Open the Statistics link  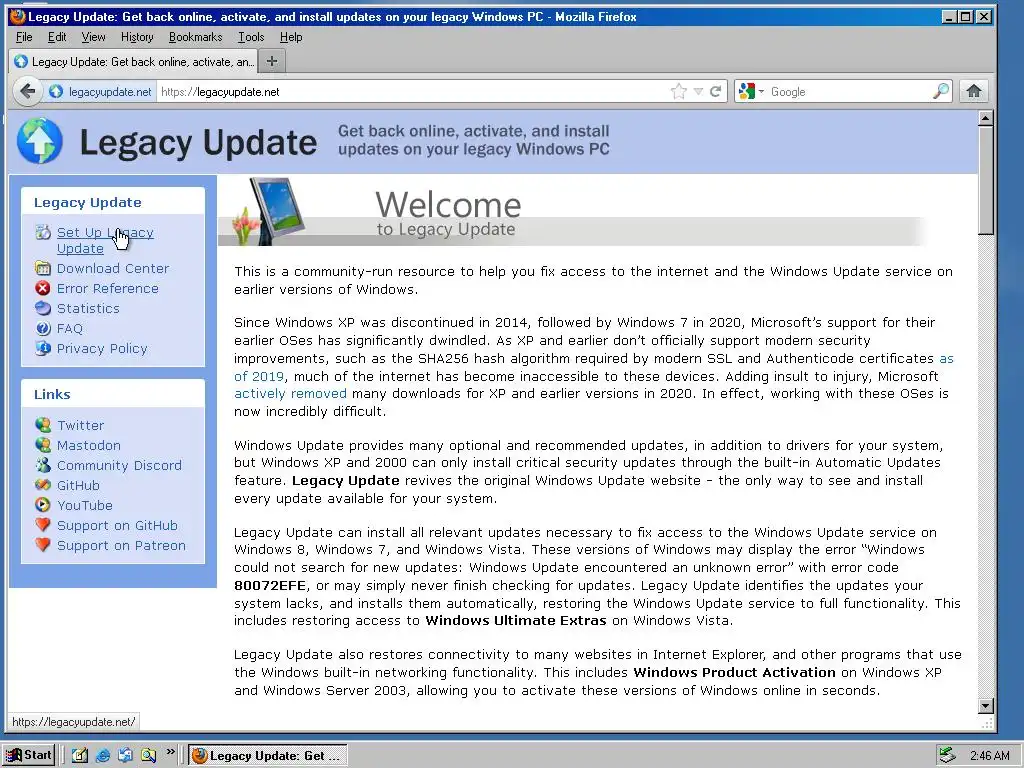tap(88, 308)
